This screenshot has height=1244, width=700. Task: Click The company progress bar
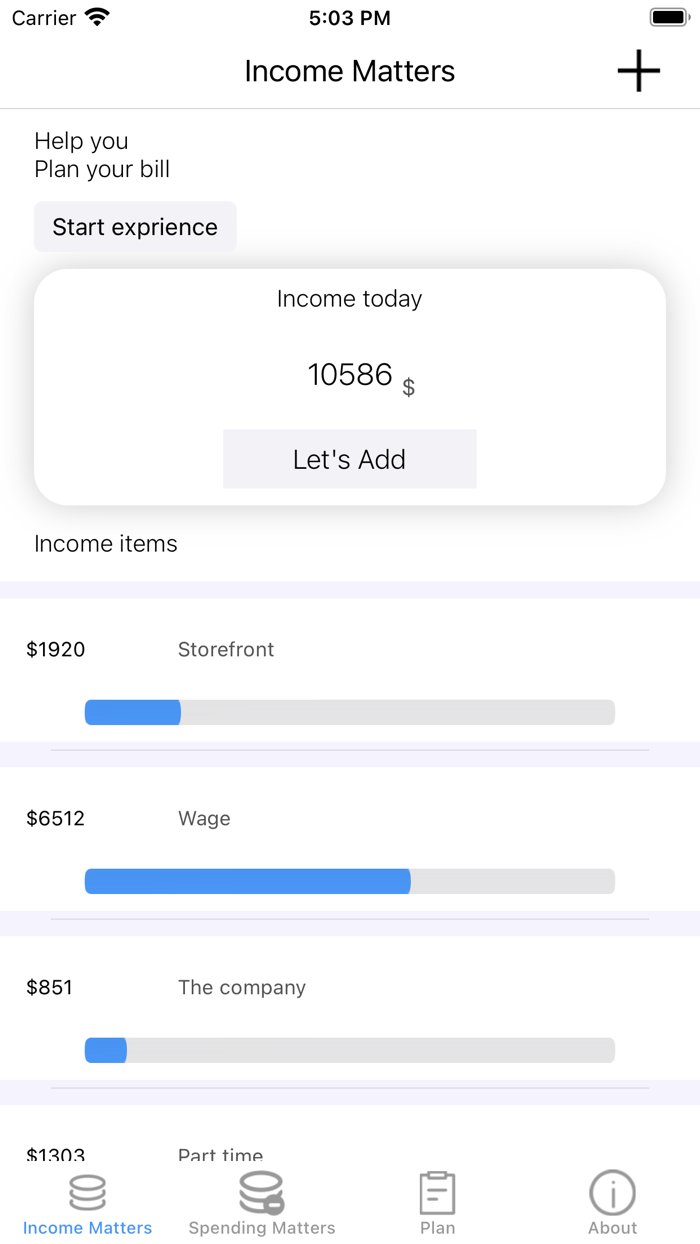[x=349, y=1050]
